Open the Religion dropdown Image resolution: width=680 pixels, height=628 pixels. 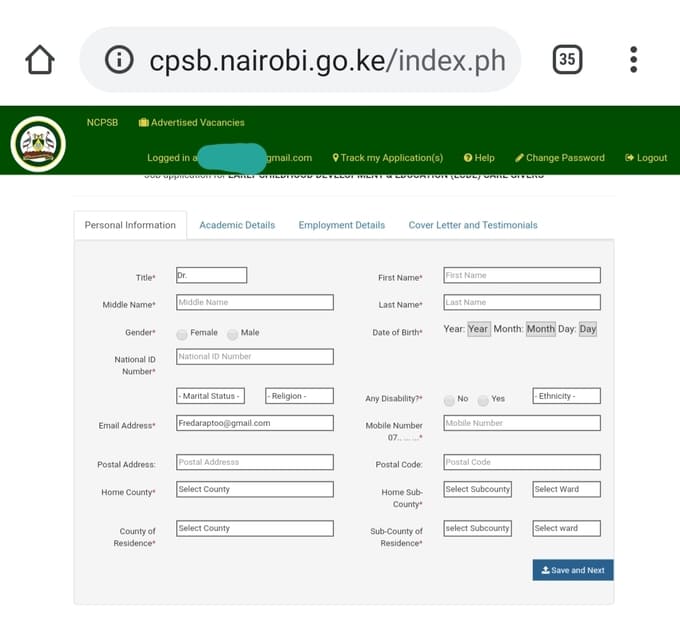(299, 396)
